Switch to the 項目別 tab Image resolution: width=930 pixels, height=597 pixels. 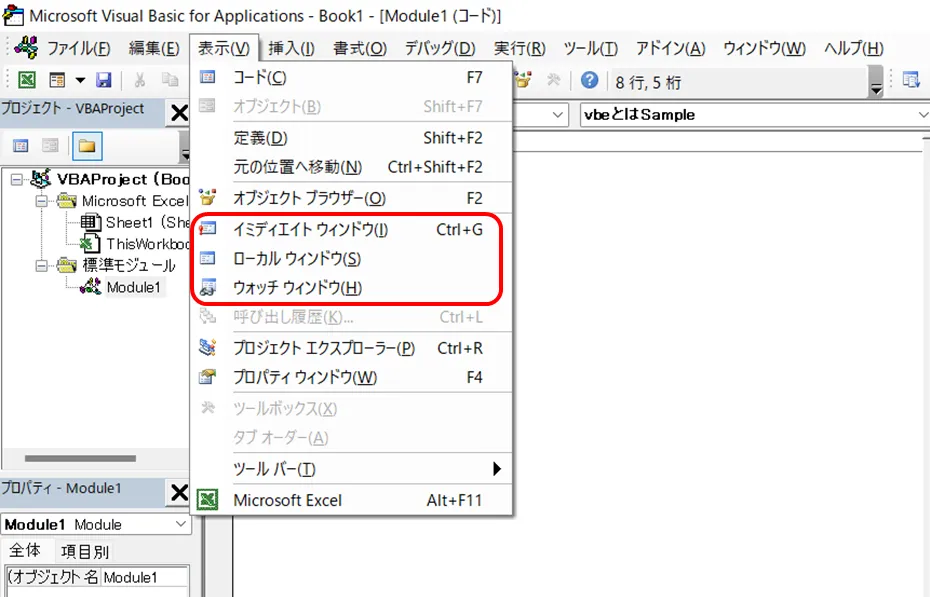click(x=85, y=551)
